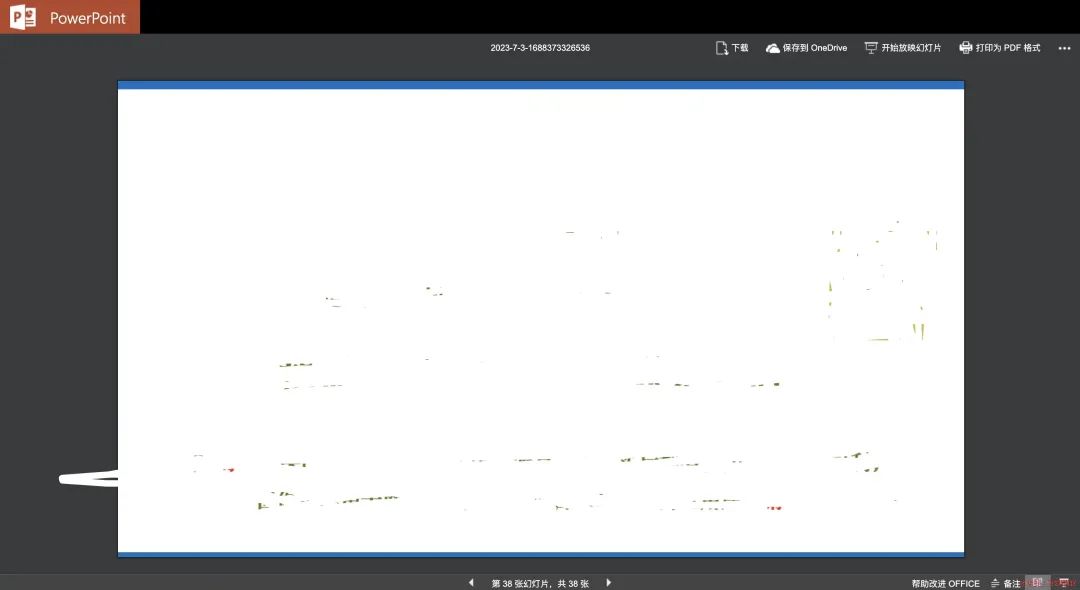Select the editing view icon in status bar
The height and width of the screenshot is (590, 1080).
pos(1037,582)
